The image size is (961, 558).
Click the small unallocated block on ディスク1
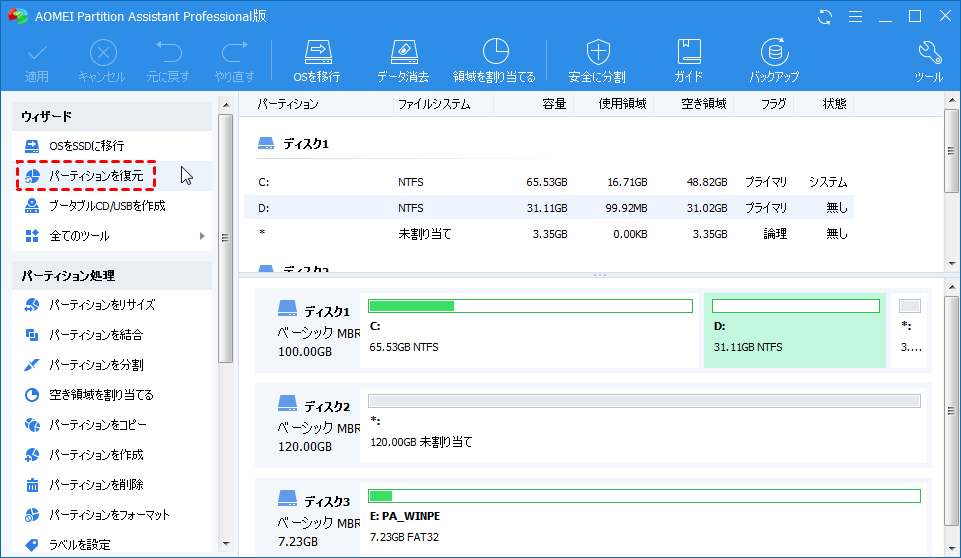[910, 331]
